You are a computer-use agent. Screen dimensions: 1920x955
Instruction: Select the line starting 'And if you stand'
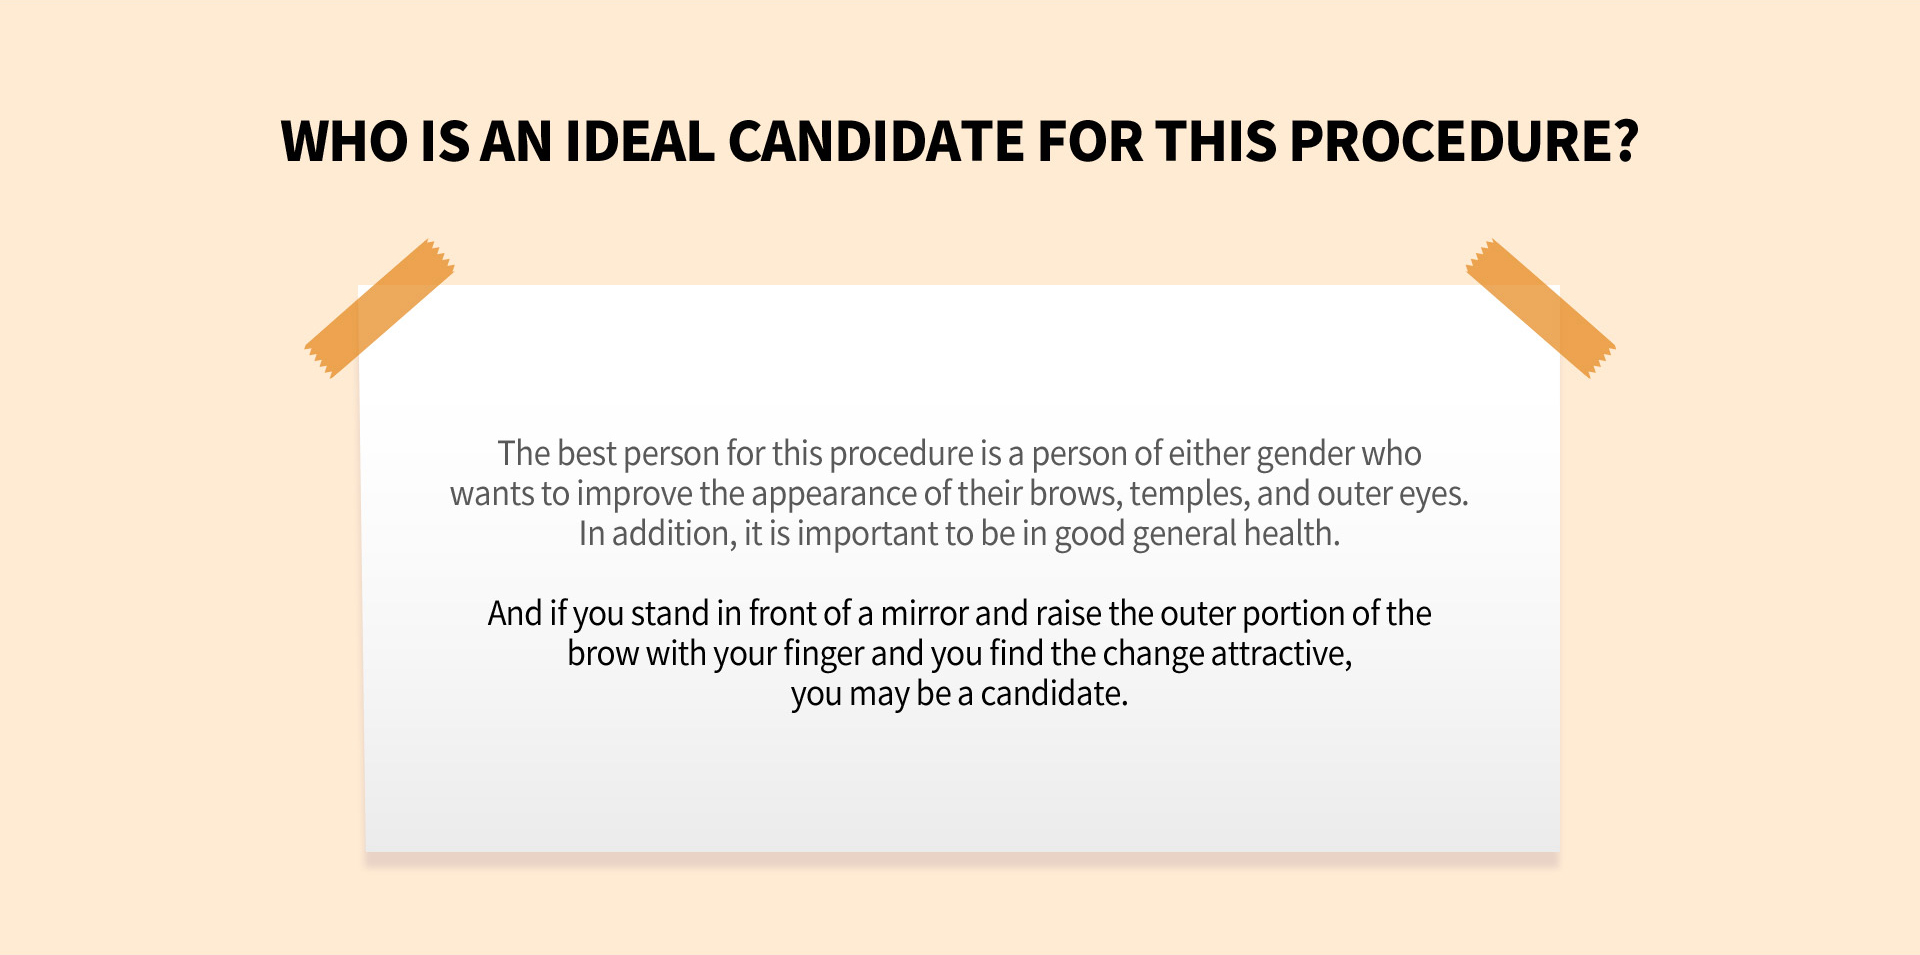[959, 614]
